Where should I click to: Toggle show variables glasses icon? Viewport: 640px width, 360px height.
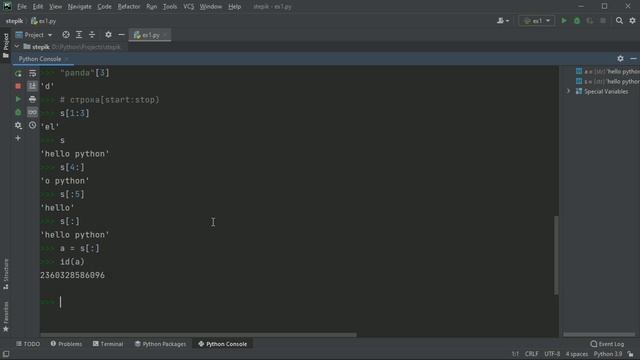32,112
